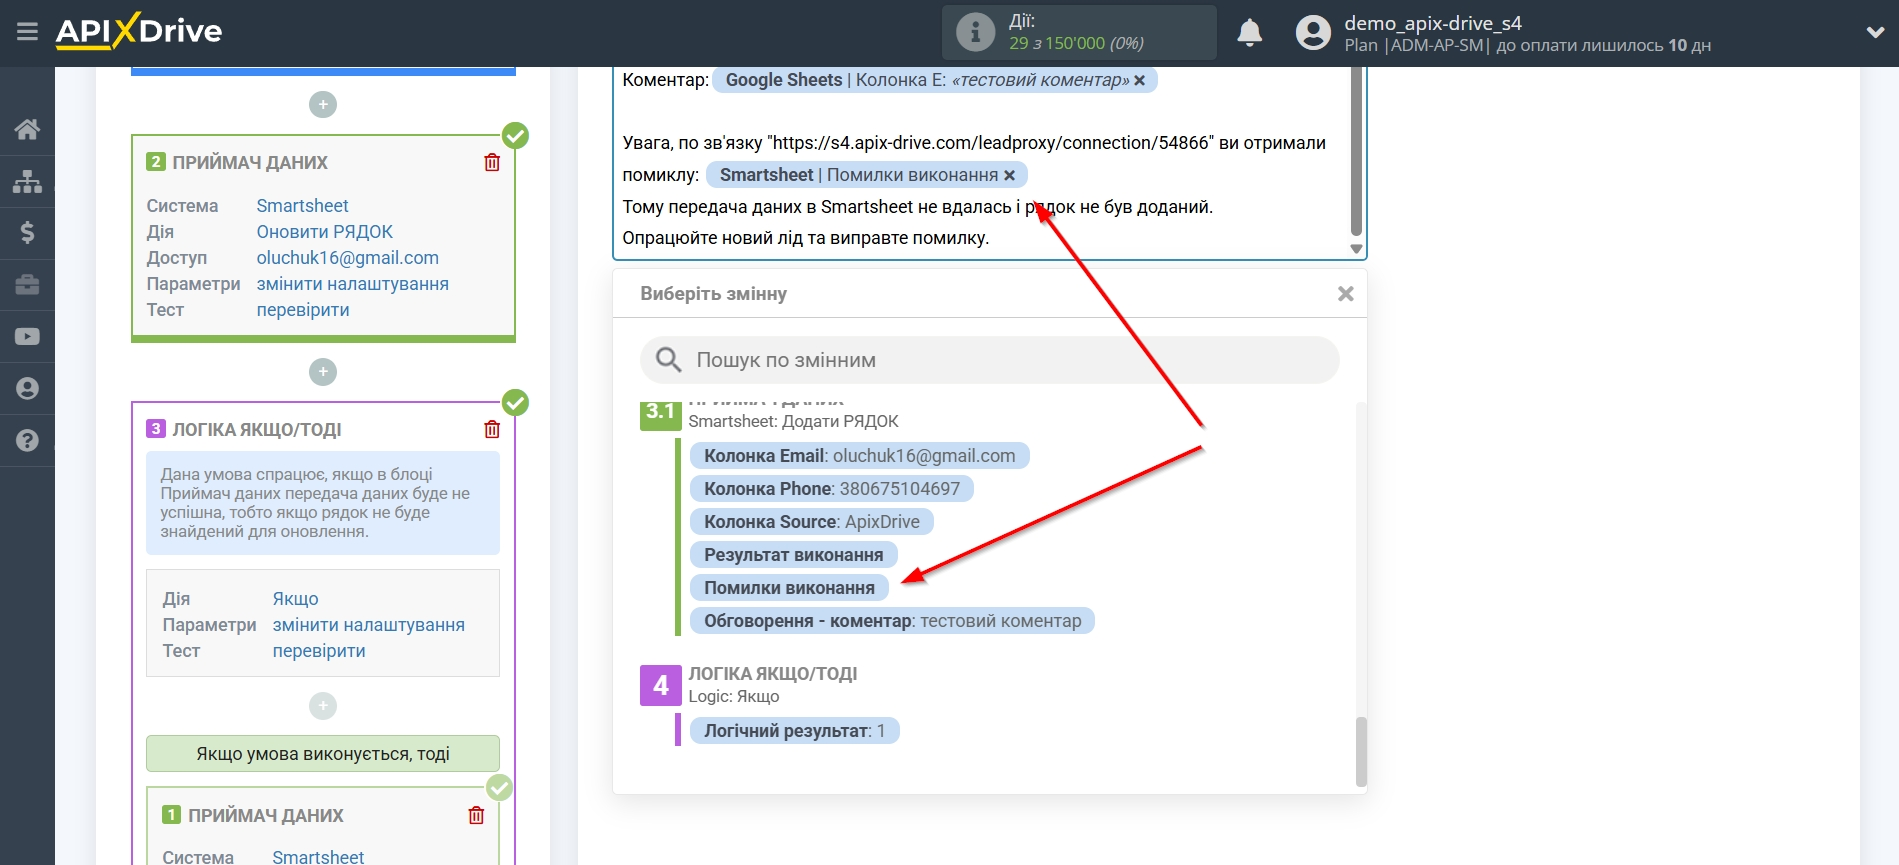The image size is (1899, 865).
Task: Click the message text area scrollbar
Action: point(1356,150)
